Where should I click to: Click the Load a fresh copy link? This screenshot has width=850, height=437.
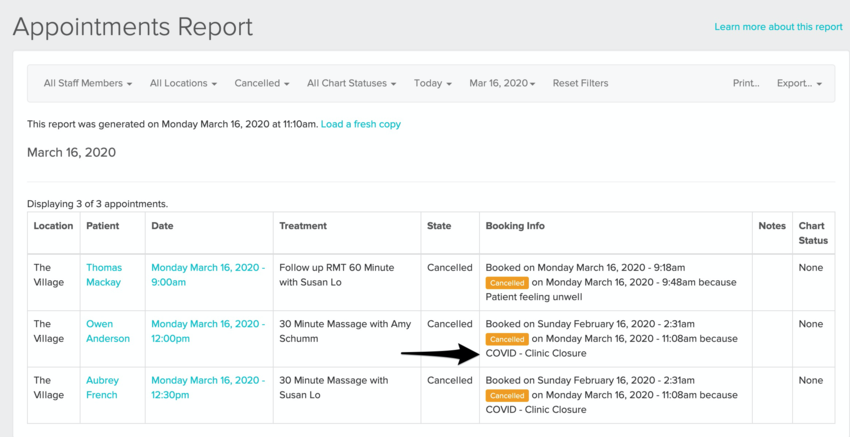[x=361, y=124]
